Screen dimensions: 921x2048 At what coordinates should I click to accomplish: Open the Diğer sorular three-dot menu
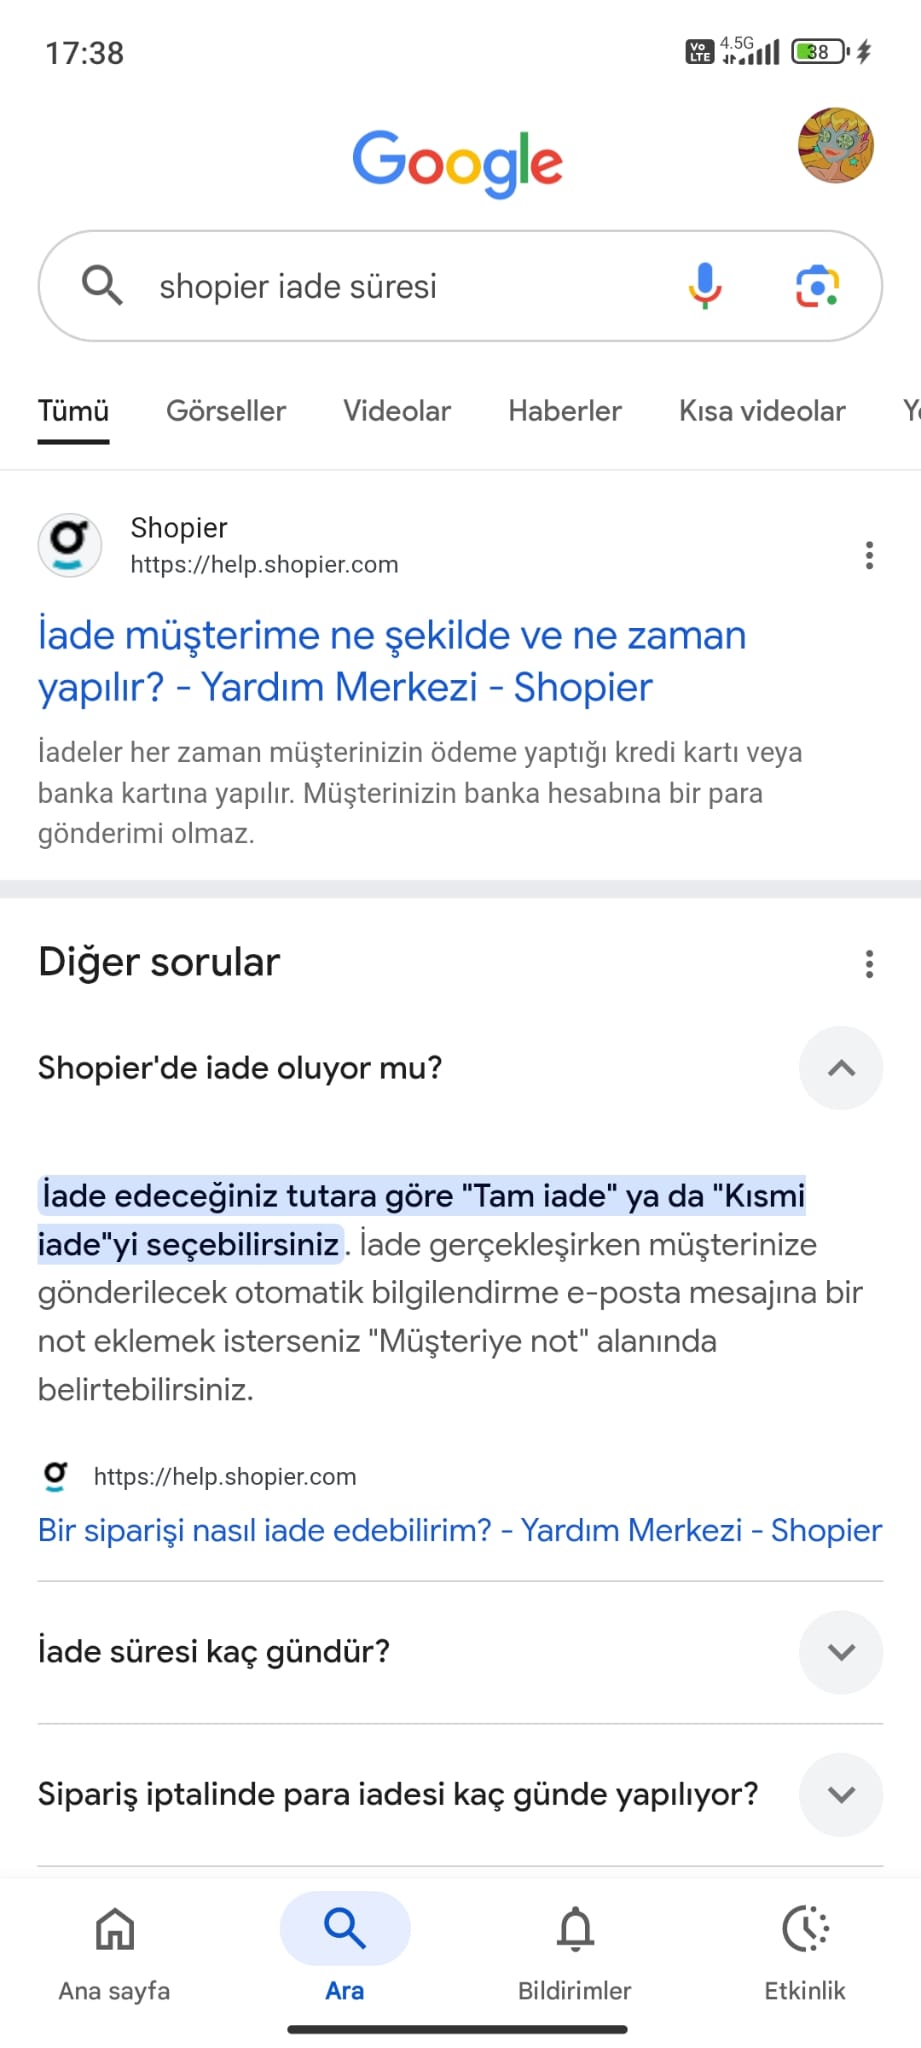[x=869, y=964]
